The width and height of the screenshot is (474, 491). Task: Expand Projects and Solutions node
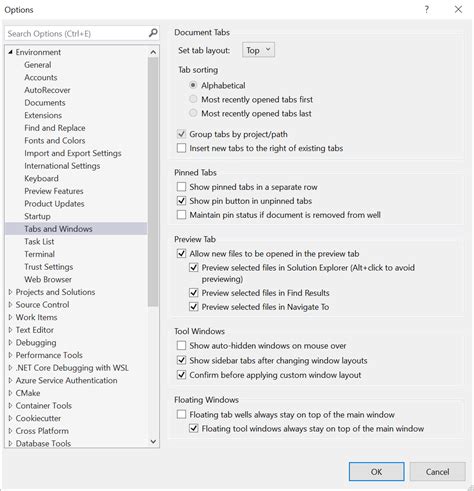click(x=10, y=292)
